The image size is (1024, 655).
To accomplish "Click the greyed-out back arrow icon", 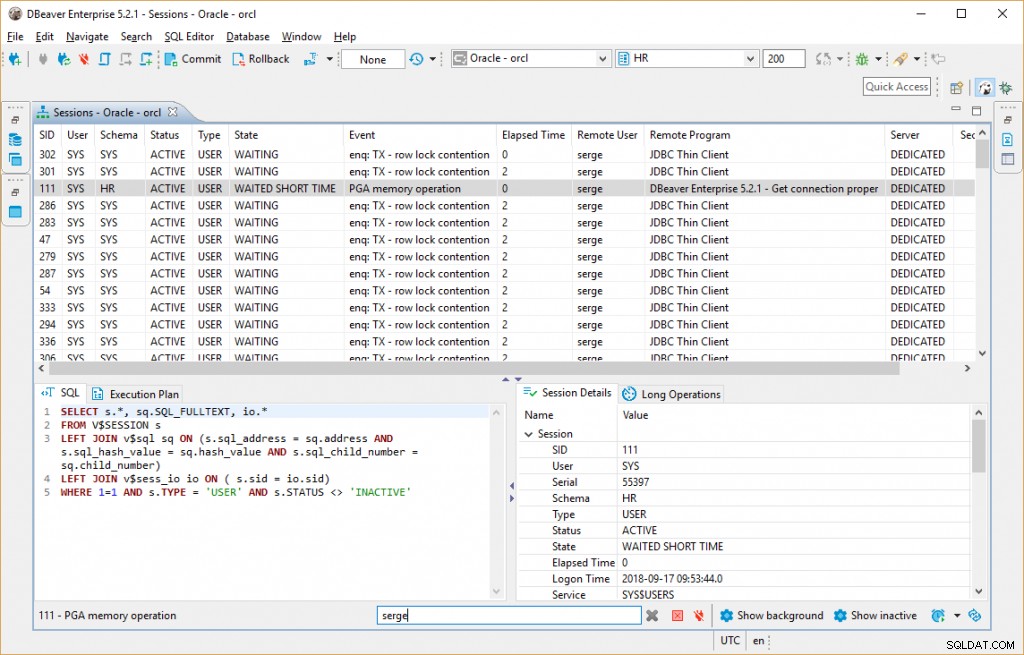I will click(938, 59).
